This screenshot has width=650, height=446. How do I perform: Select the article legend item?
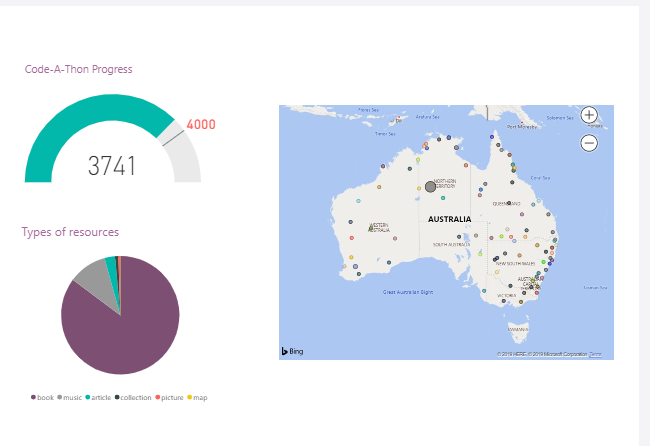point(98,398)
